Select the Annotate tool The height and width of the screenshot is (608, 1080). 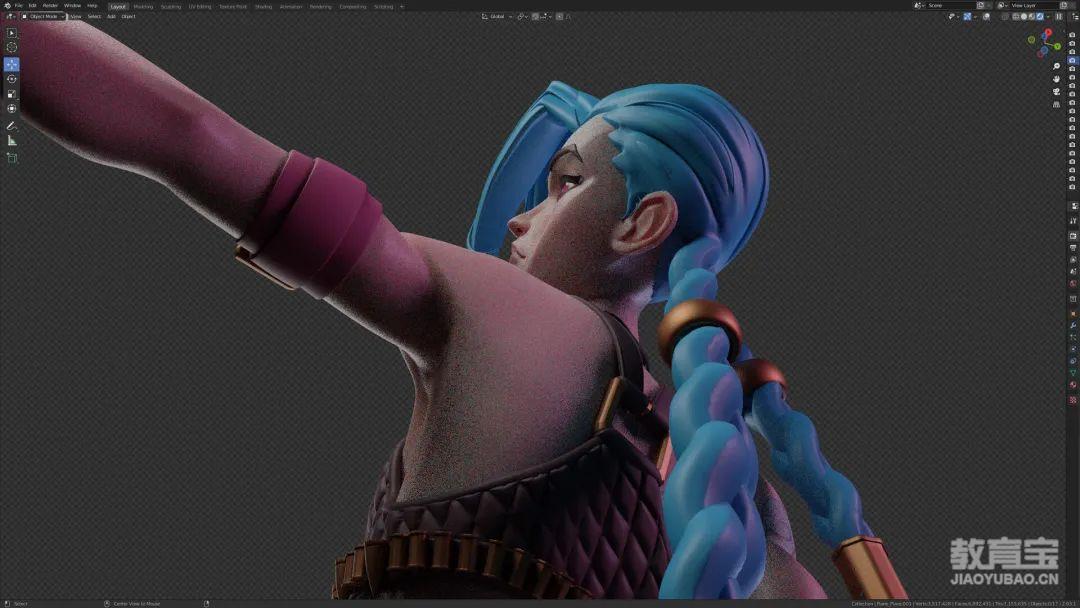coord(12,126)
